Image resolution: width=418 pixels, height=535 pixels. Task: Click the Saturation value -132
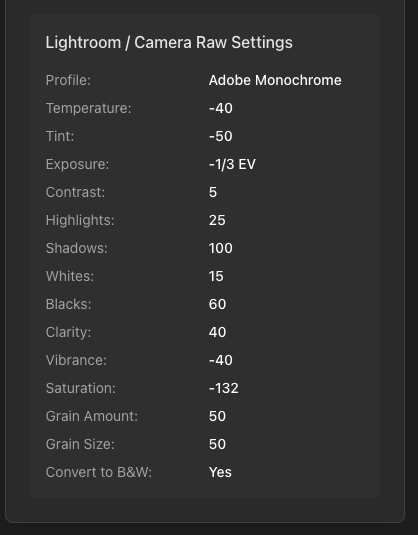[x=224, y=388]
